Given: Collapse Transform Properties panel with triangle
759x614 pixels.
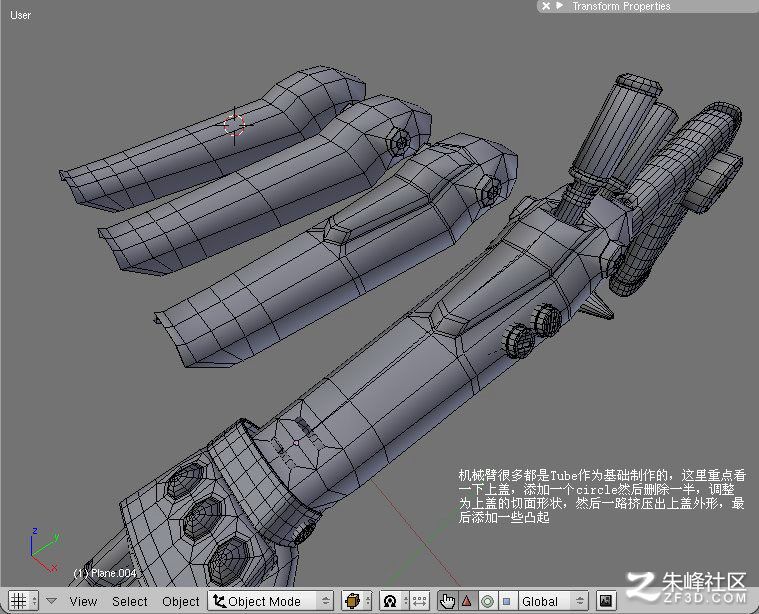Looking at the screenshot, I should coord(560,6).
